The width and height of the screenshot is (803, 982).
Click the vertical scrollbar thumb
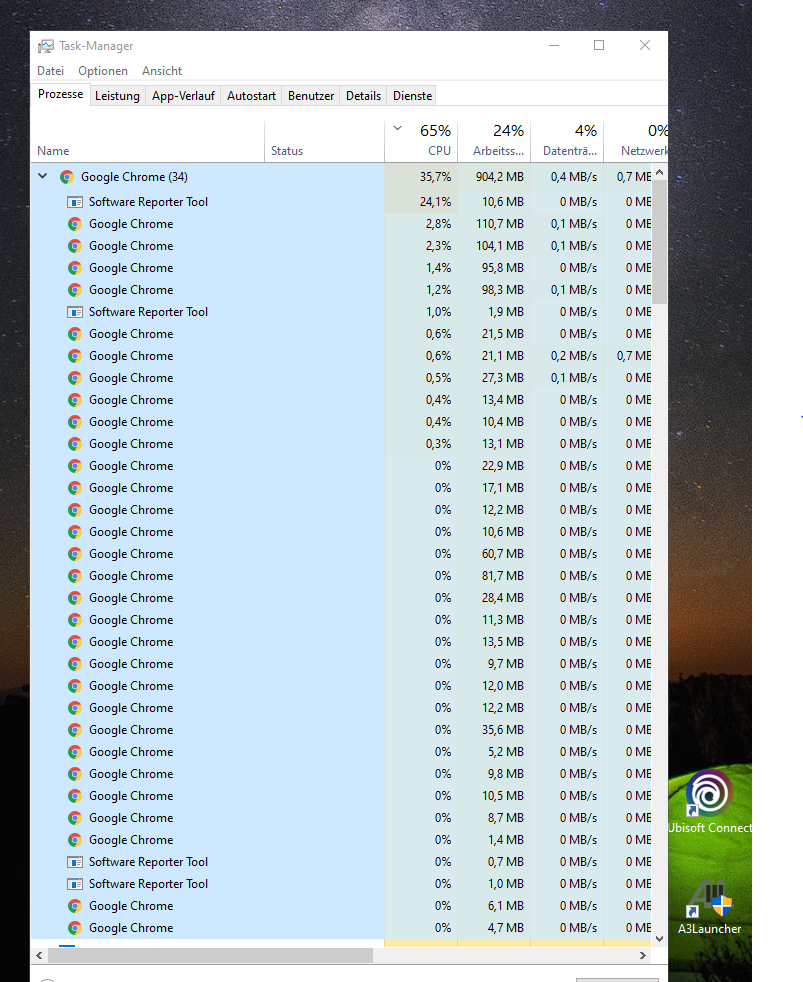pyautogui.click(x=660, y=242)
